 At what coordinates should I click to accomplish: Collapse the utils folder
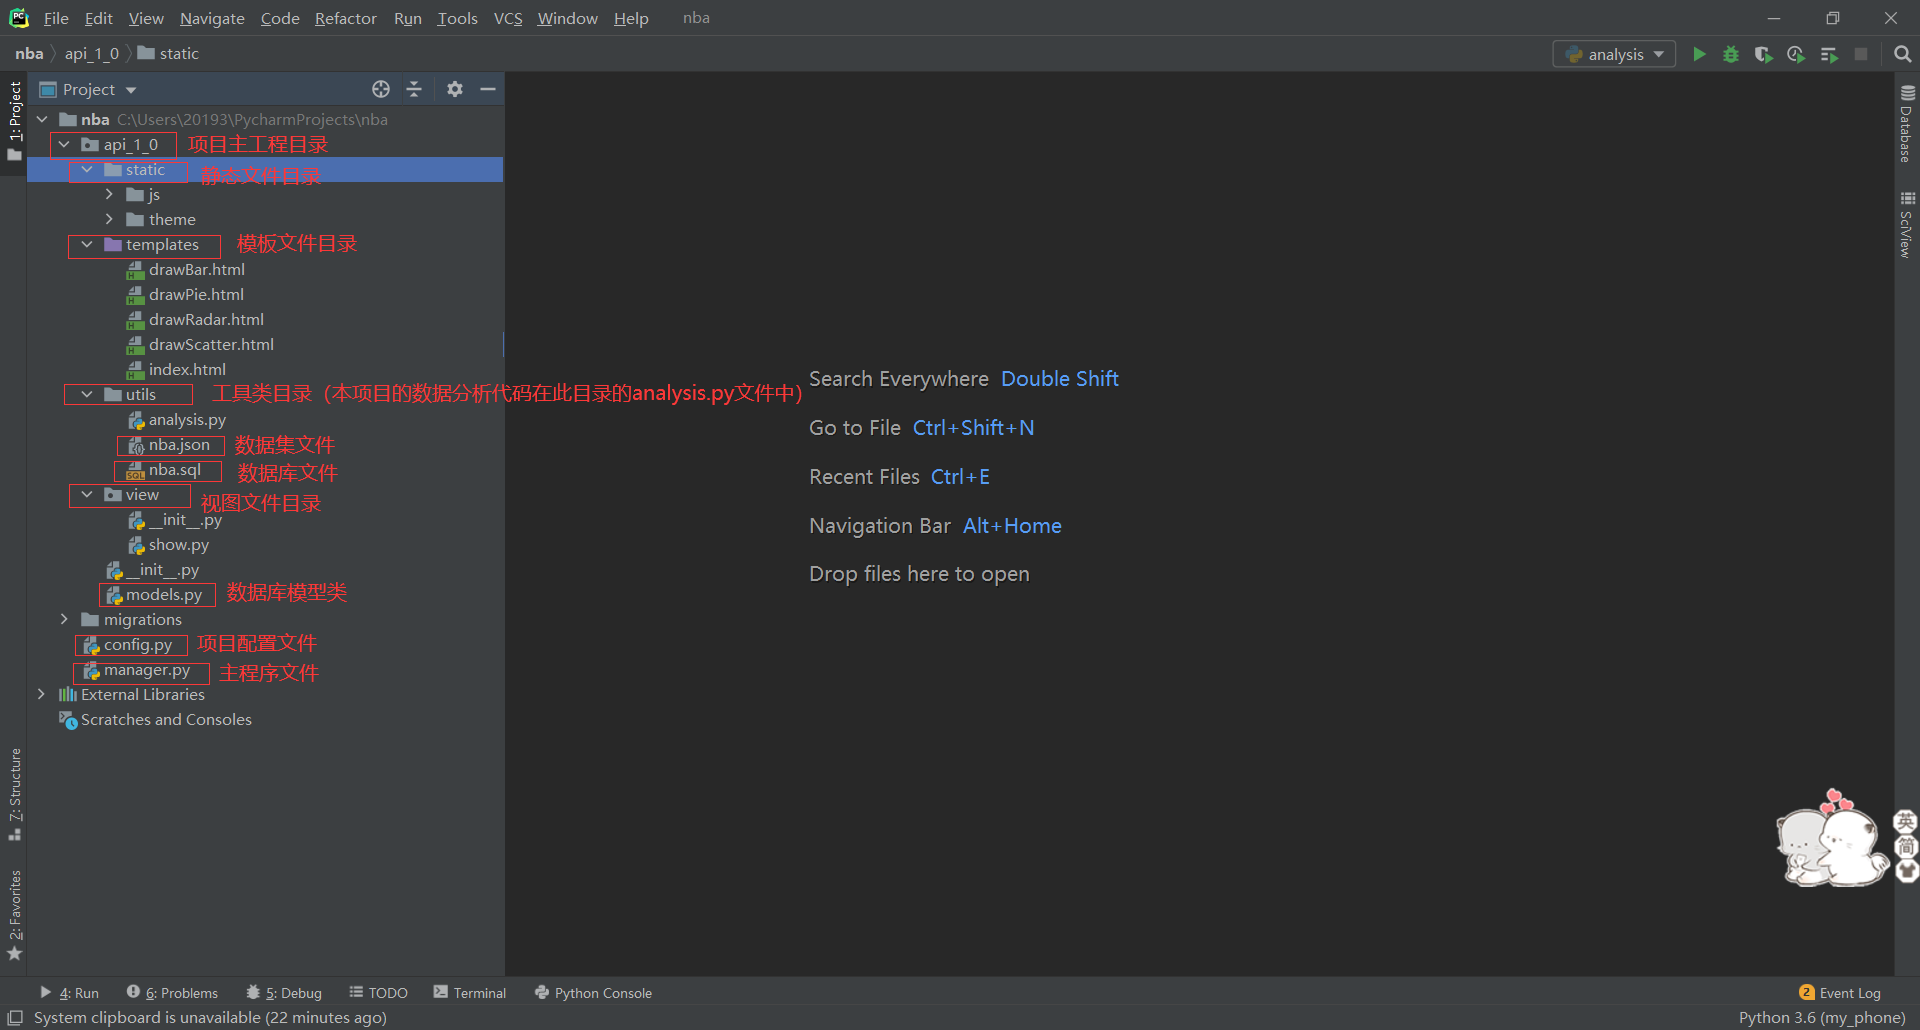pos(87,394)
